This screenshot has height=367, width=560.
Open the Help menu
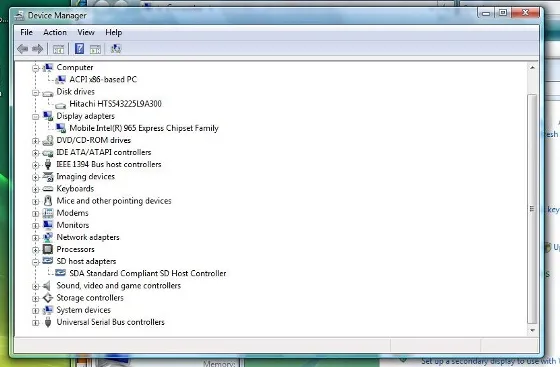click(114, 32)
